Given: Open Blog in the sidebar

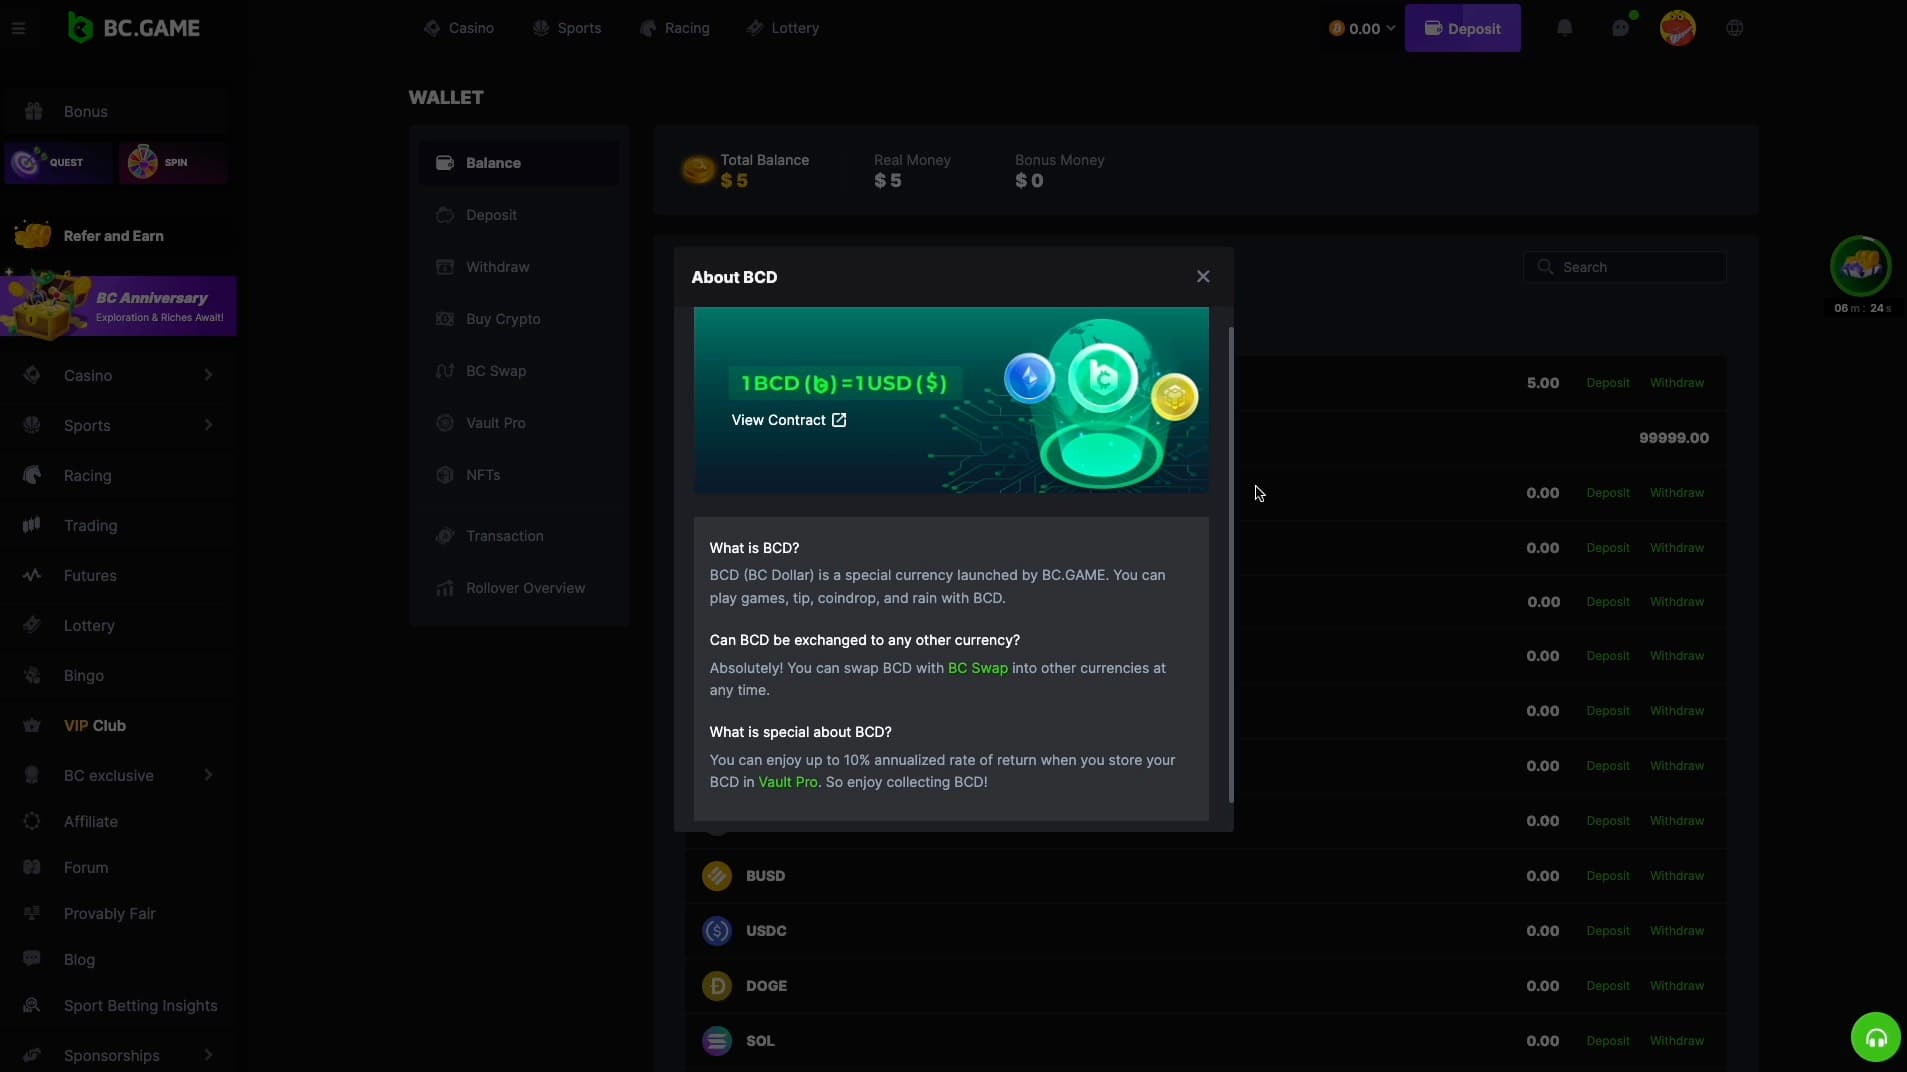Looking at the screenshot, I should [117, 960].
